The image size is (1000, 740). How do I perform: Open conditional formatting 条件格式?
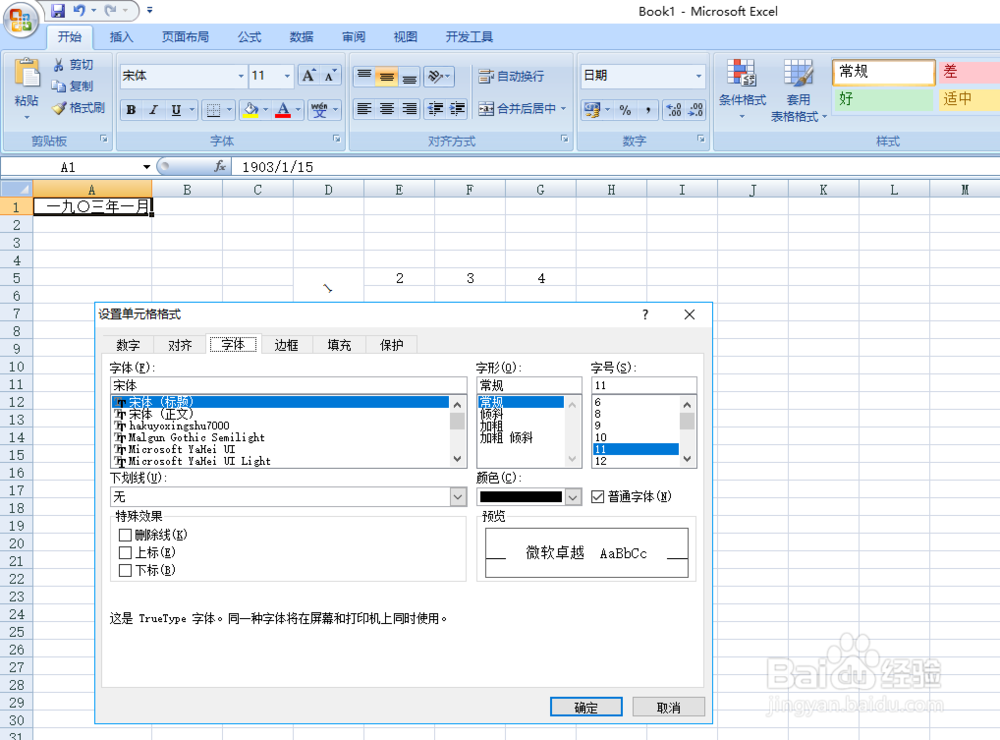coord(742,90)
